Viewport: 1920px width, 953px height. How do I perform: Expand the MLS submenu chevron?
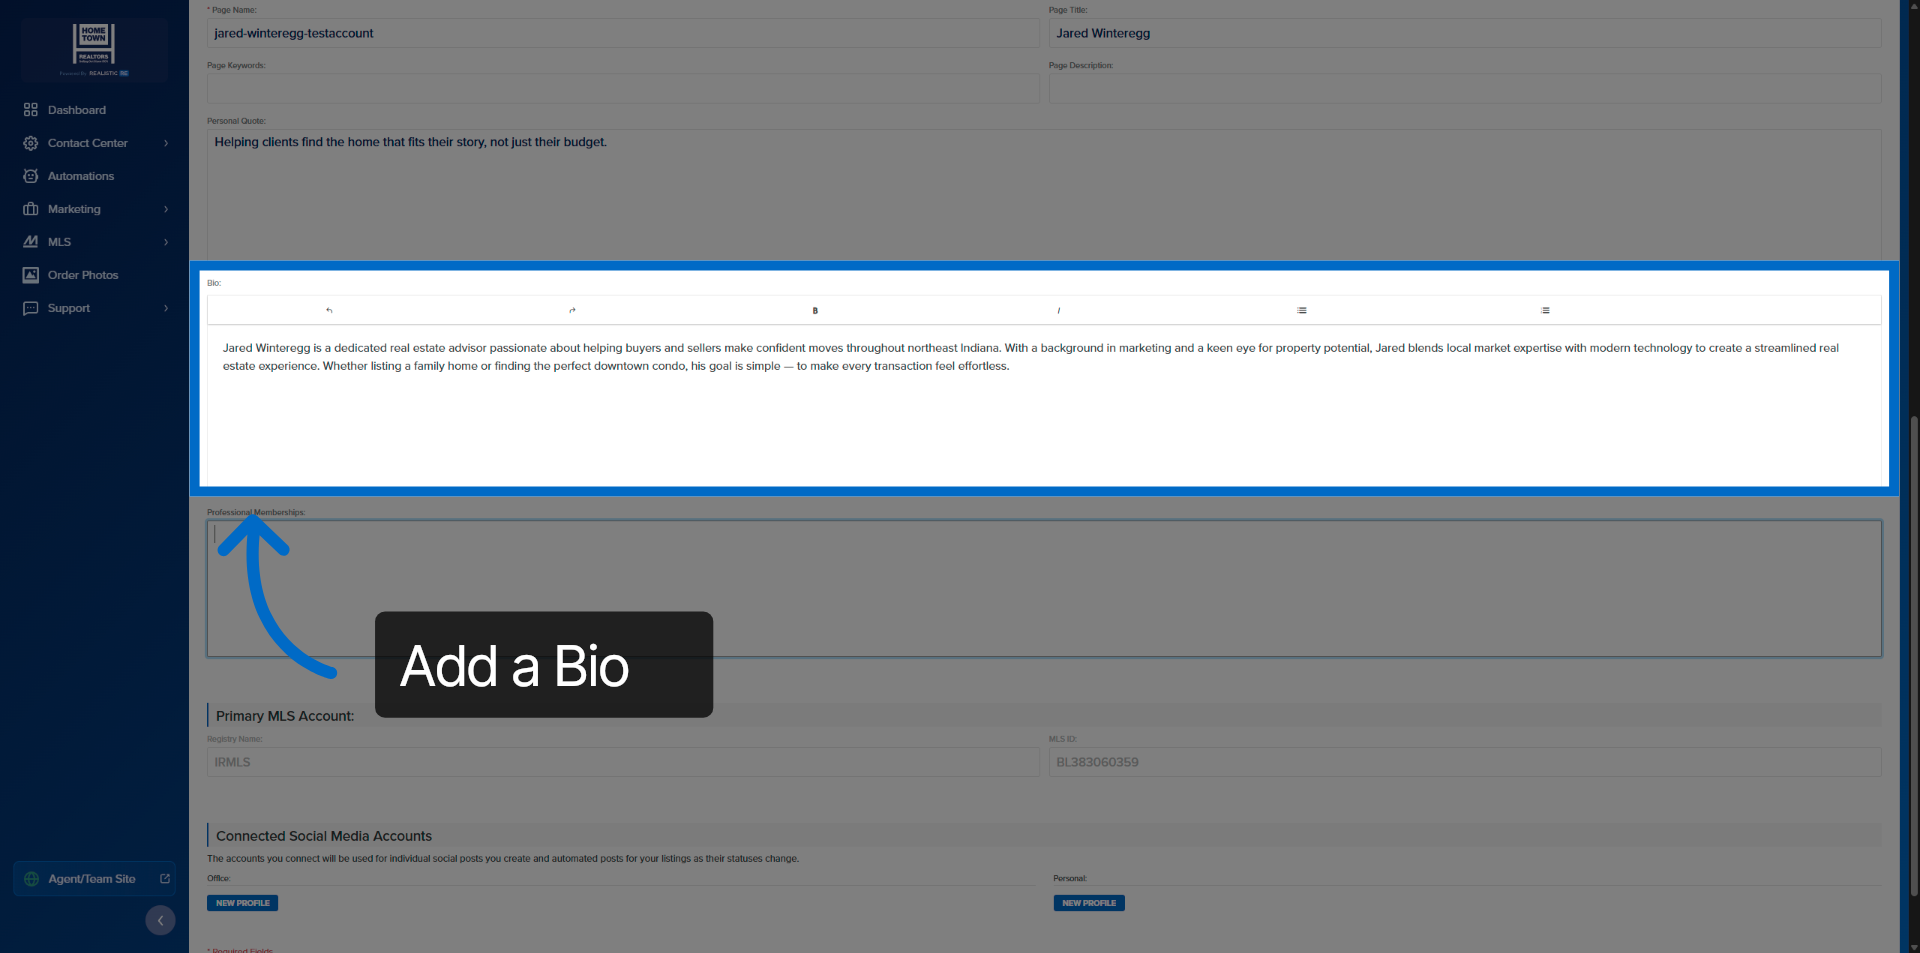pyautogui.click(x=166, y=242)
